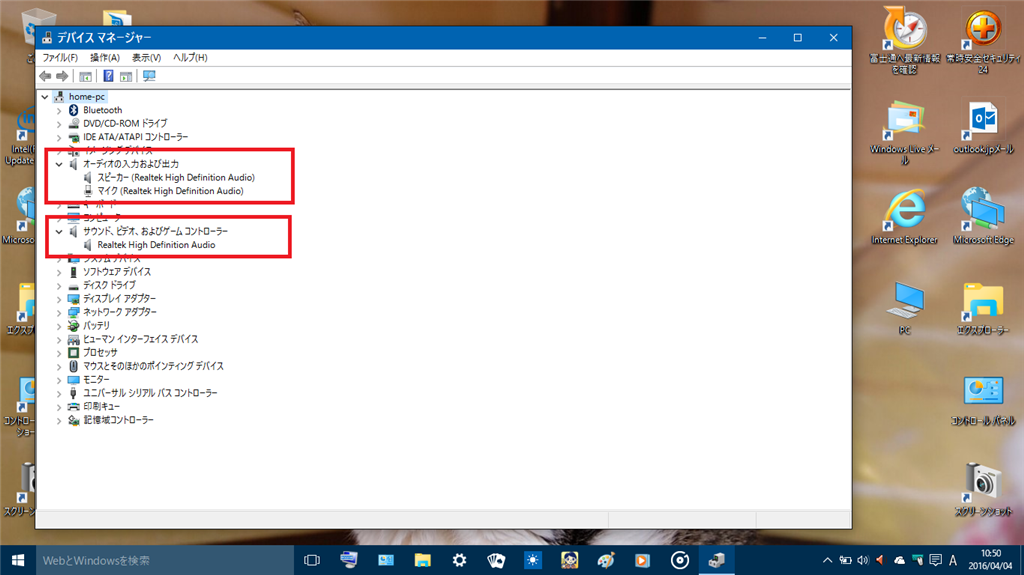Toggle the console tree toolbar button
The width and height of the screenshot is (1024, 575).
[x=86, y=76]
